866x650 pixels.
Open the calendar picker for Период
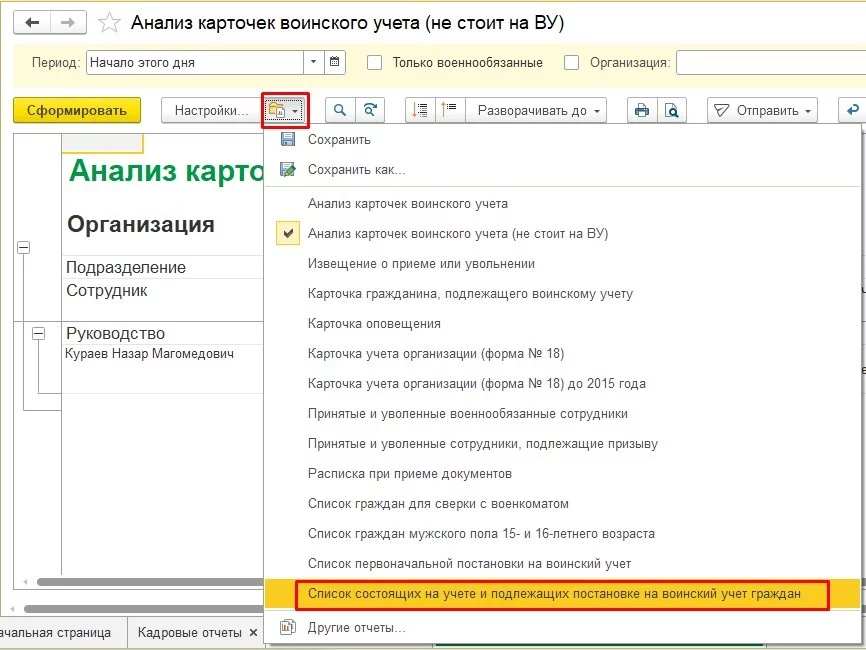coord(334,62)
